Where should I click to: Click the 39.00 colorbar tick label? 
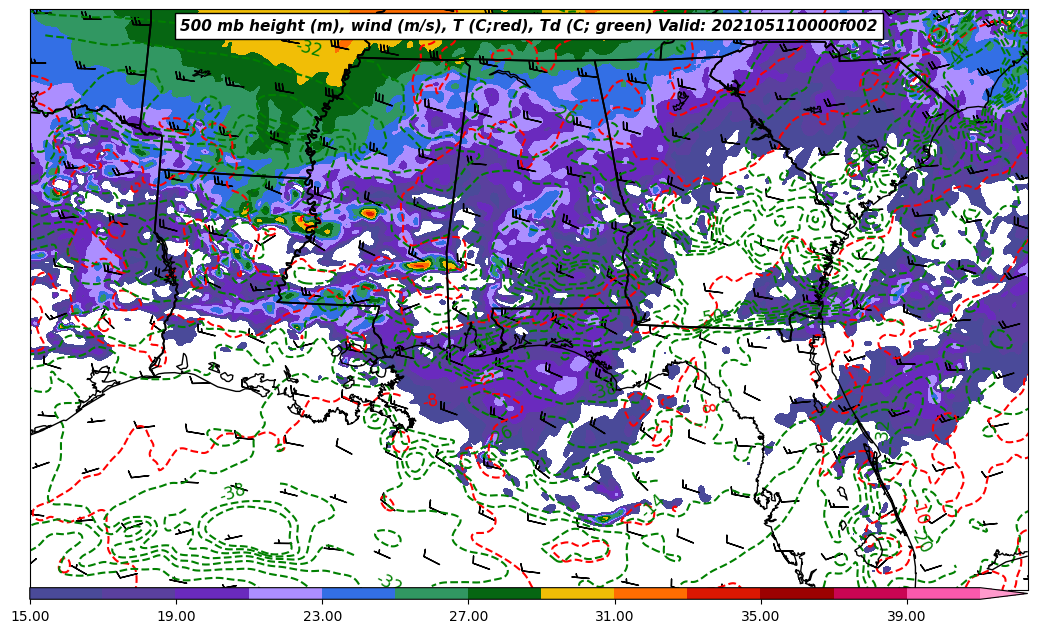(906, 616)
